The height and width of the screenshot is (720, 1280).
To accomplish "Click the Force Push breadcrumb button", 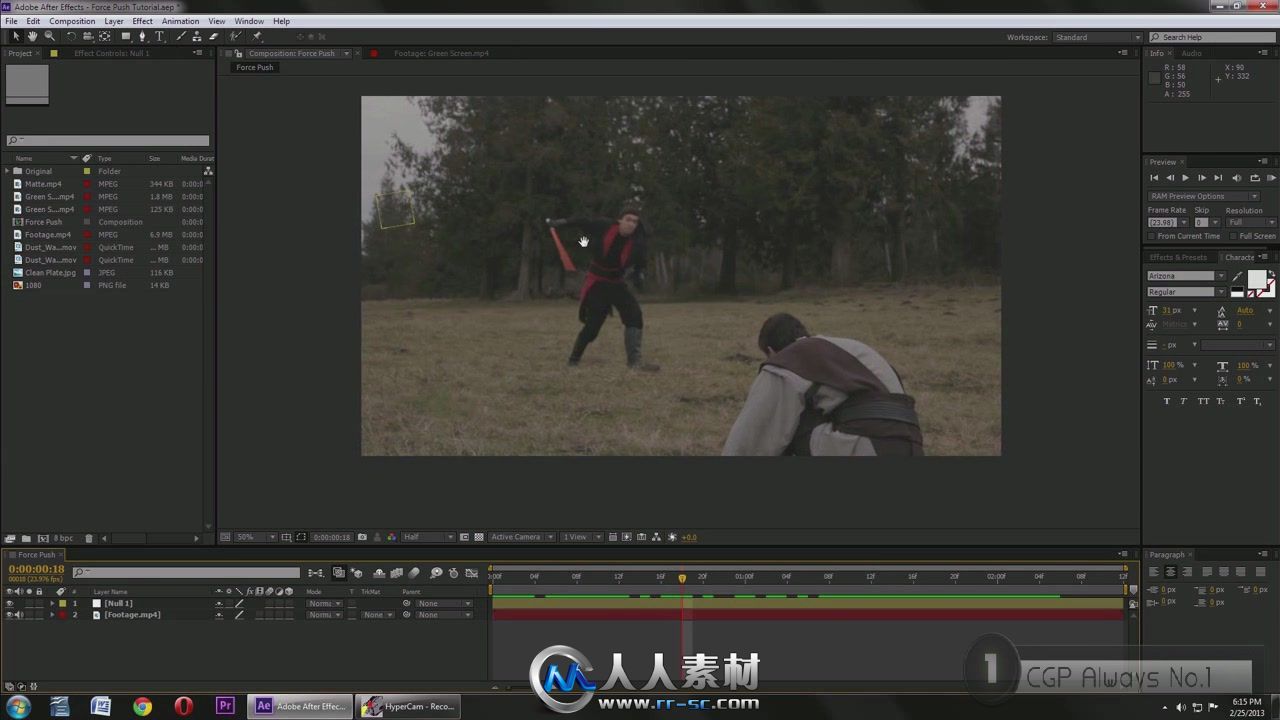I will tap(254, 67).
